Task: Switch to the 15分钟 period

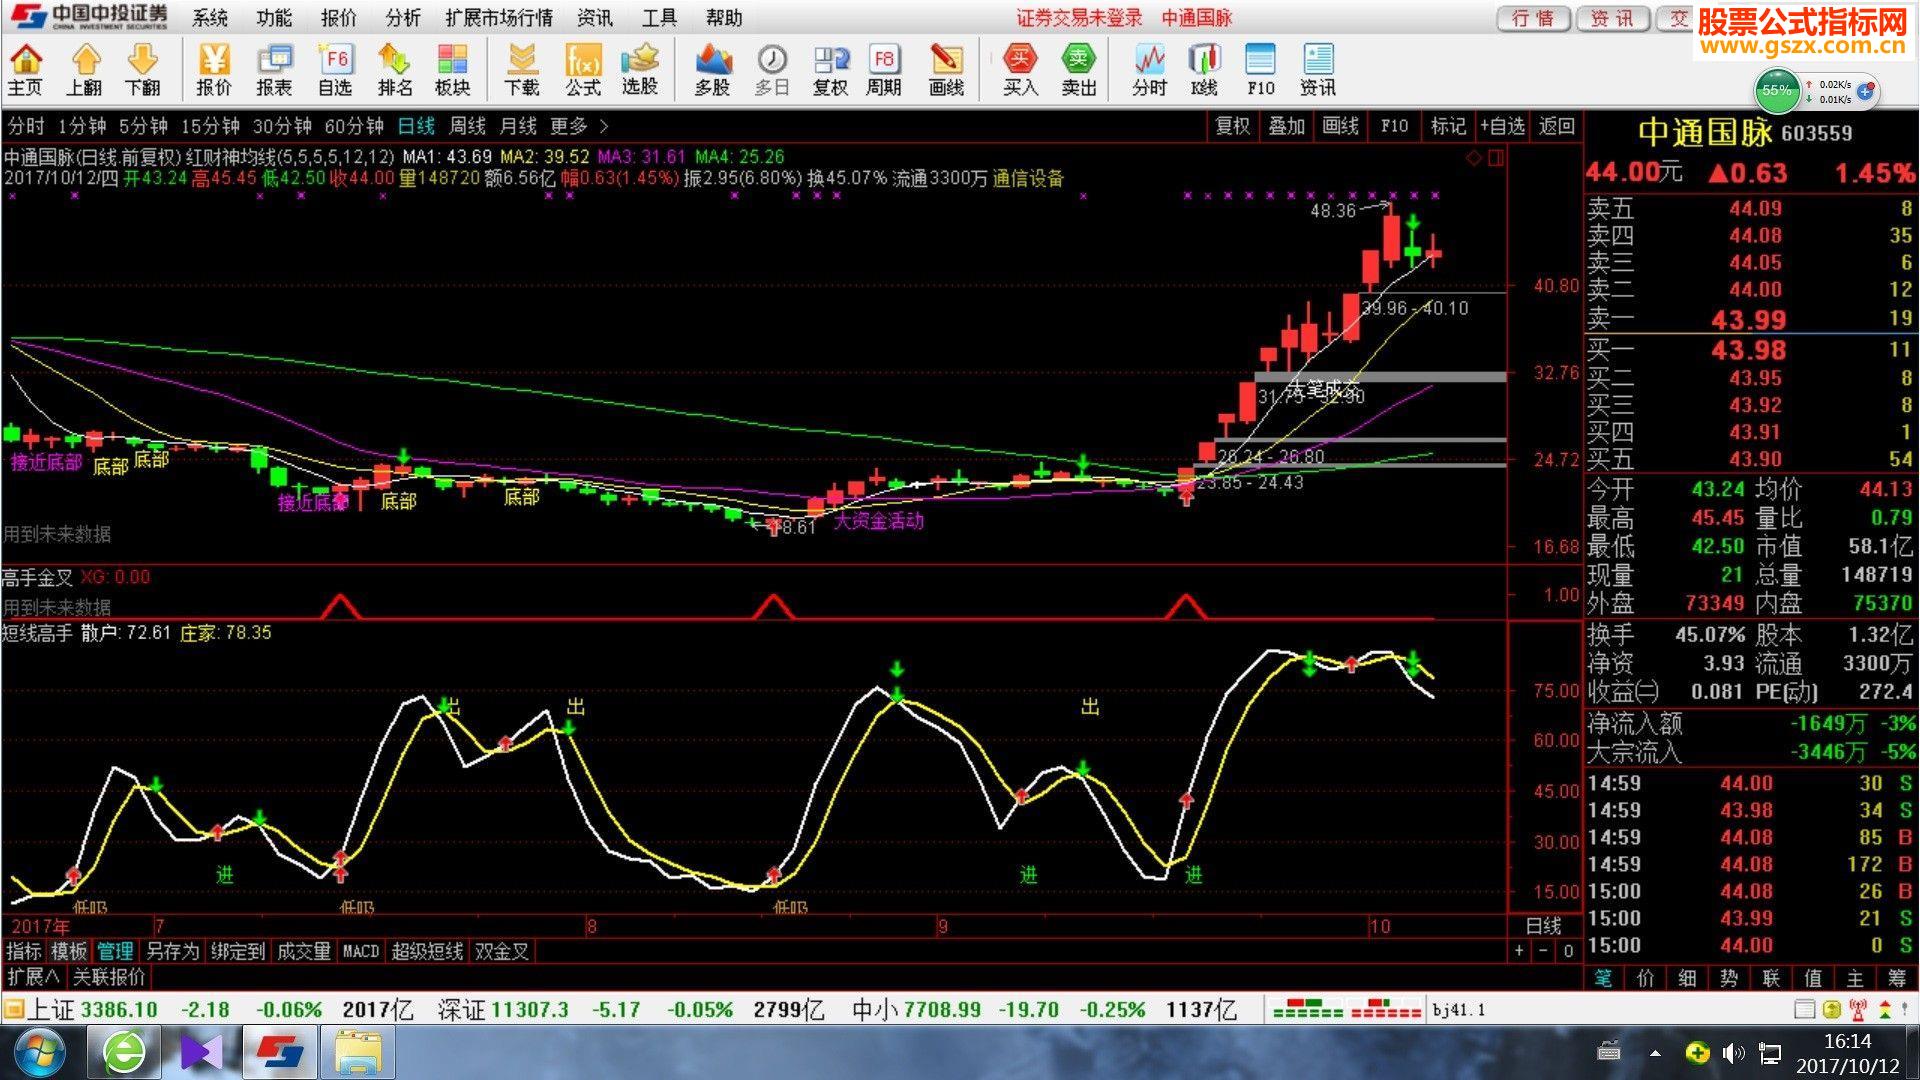Action: [210, 126]
